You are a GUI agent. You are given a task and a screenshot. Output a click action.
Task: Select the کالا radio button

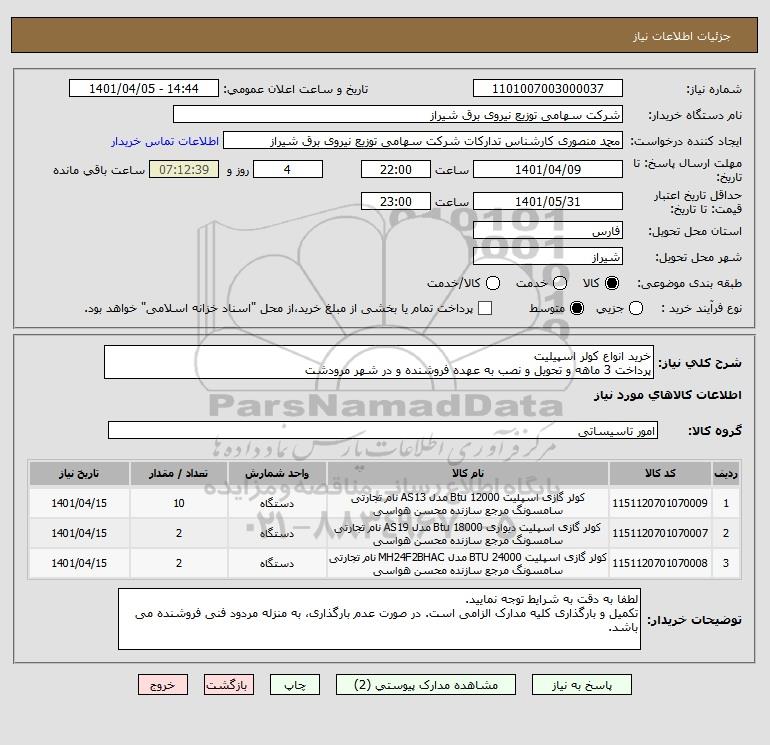click(x=612, y=283)
